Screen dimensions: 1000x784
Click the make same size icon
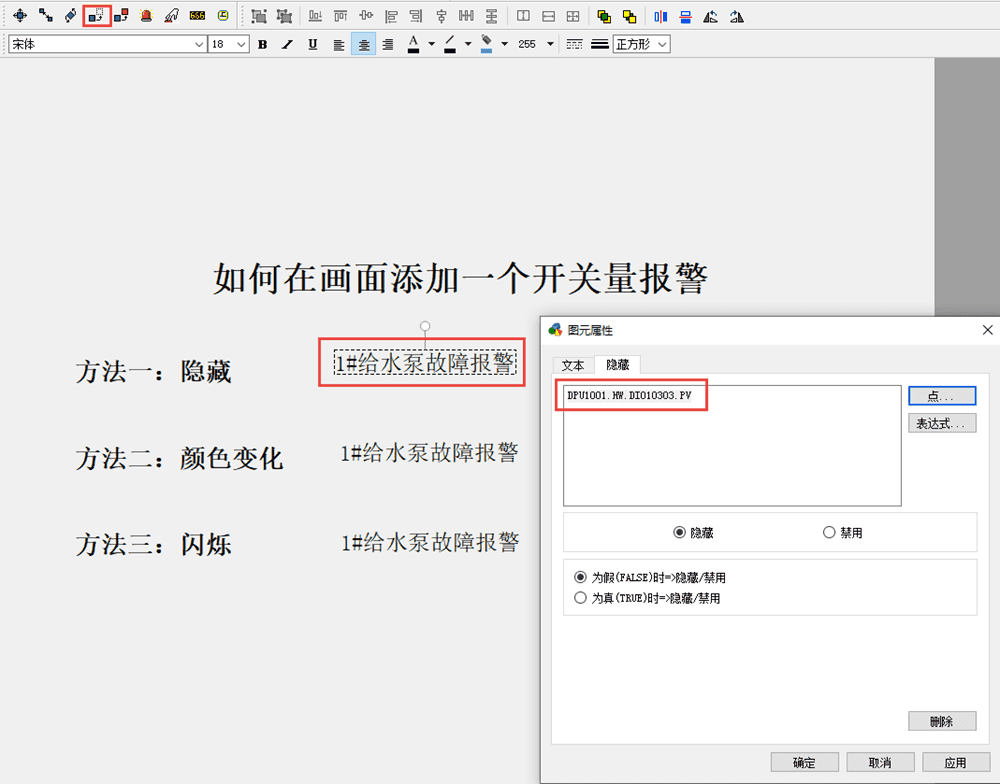pyautogui.click(x=573, y=17)
